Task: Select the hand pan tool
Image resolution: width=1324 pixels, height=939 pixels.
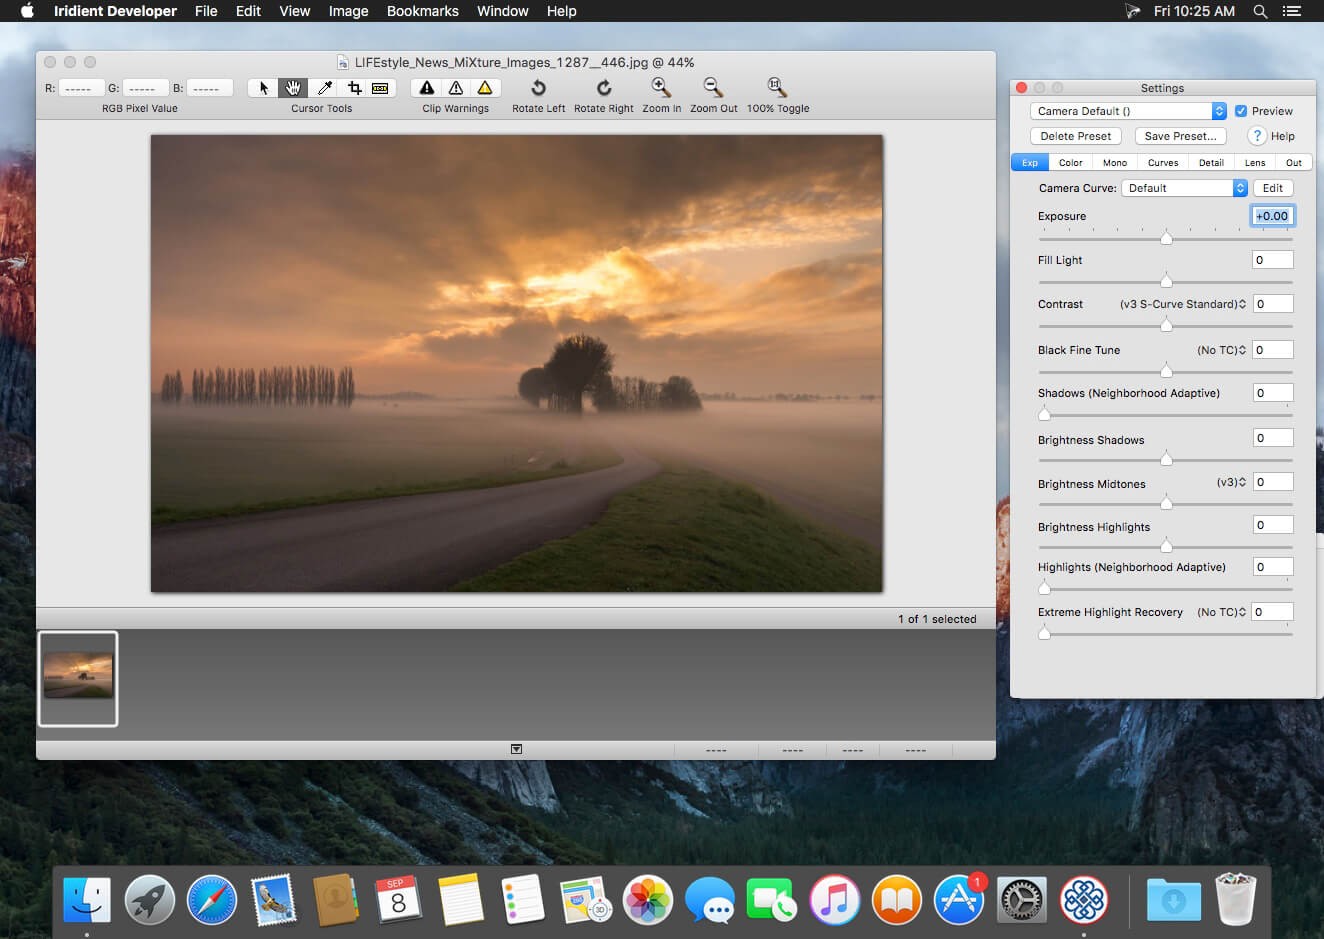Action: coord(293,88)
